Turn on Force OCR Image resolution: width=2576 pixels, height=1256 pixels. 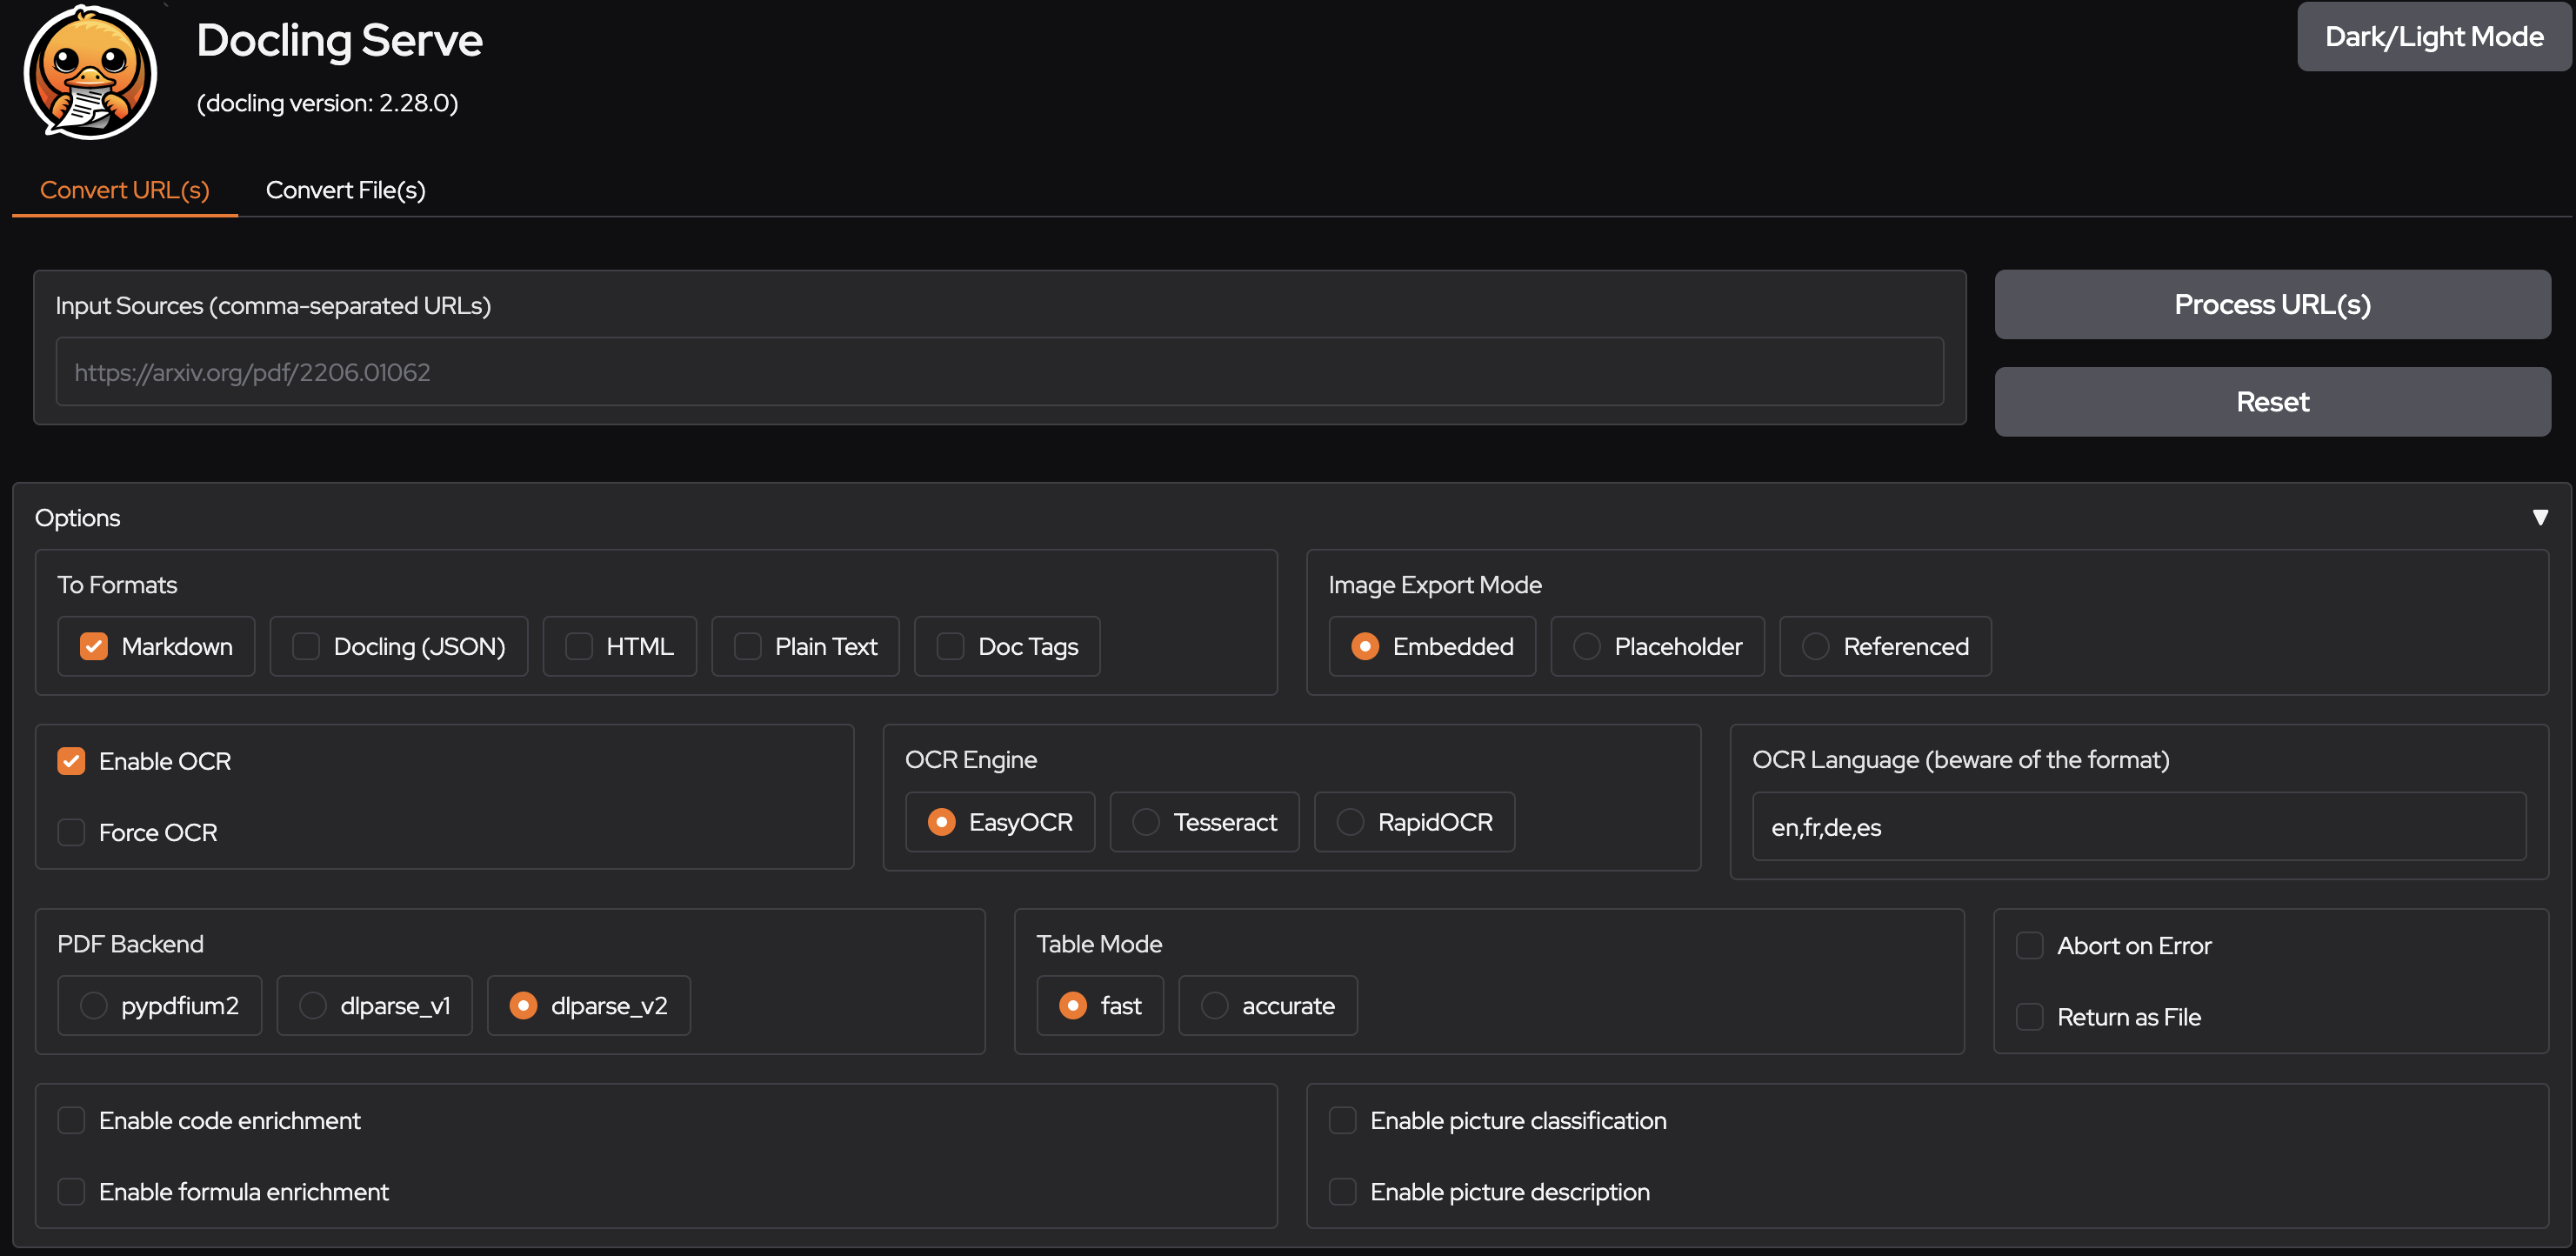pyautogui.click(x=71, y=832)
